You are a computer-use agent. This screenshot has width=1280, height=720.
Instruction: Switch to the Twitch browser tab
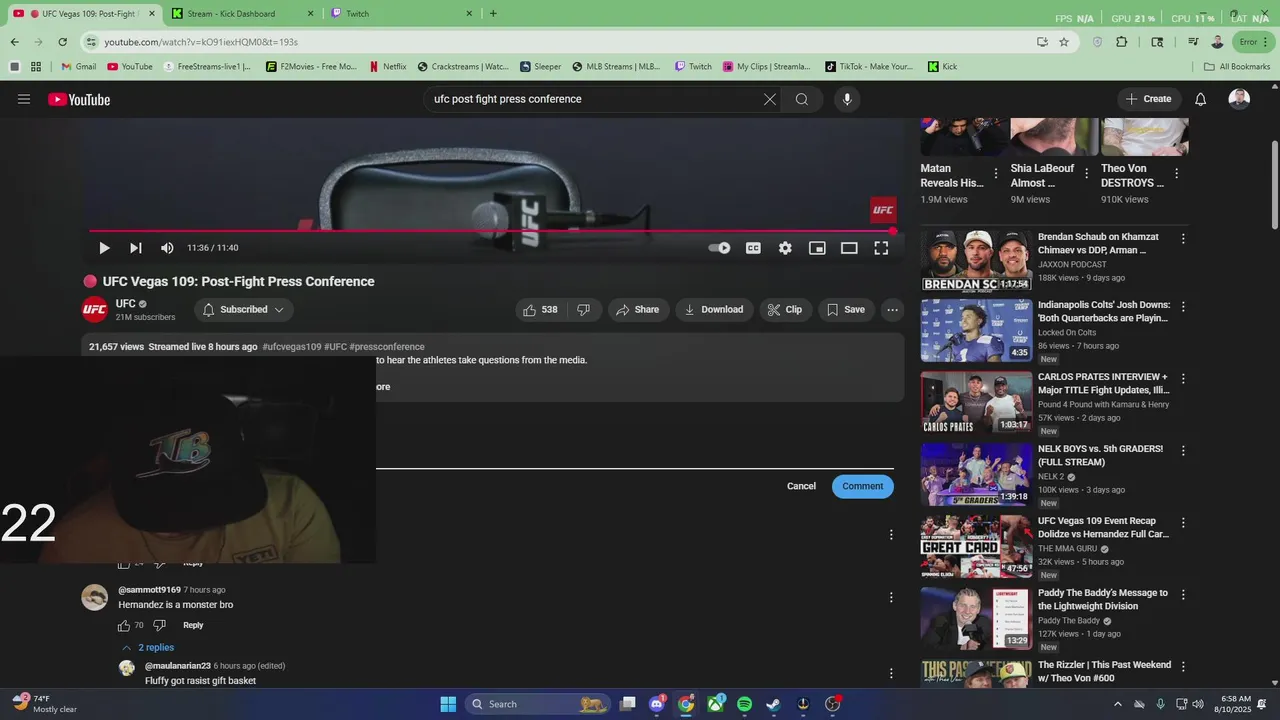click(400, 14)
